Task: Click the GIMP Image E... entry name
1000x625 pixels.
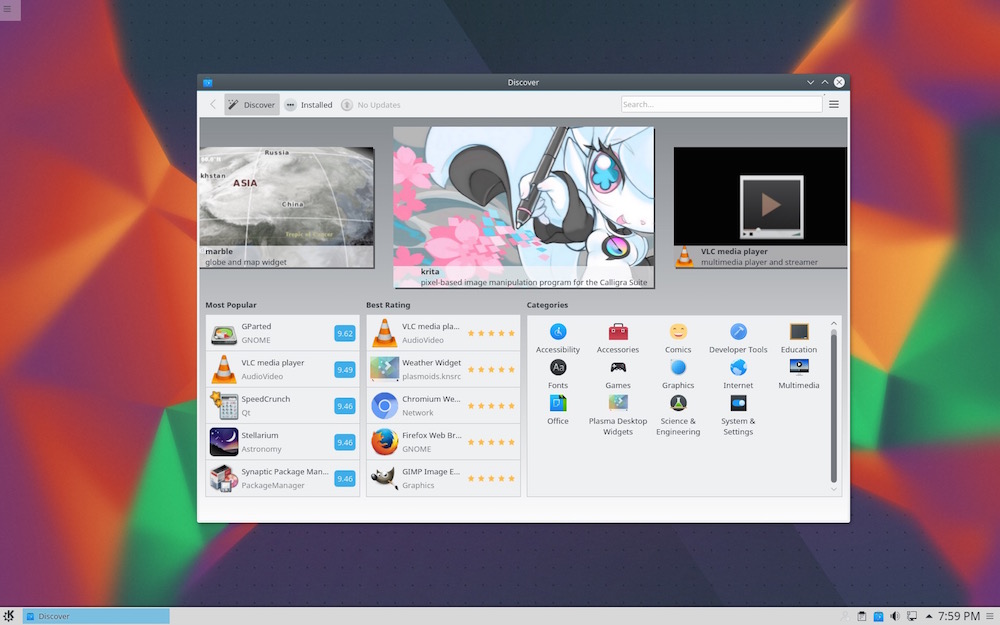Action: click(431, 472)
